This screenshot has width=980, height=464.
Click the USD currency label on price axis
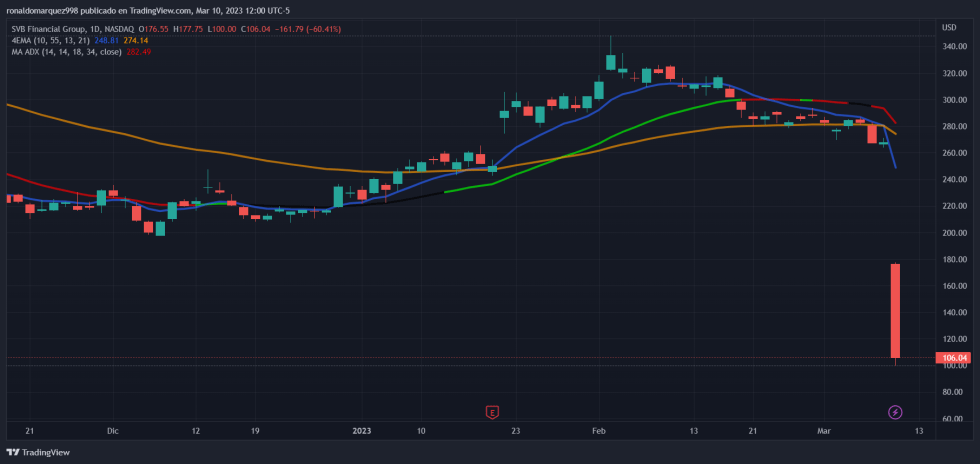(949, 27)
